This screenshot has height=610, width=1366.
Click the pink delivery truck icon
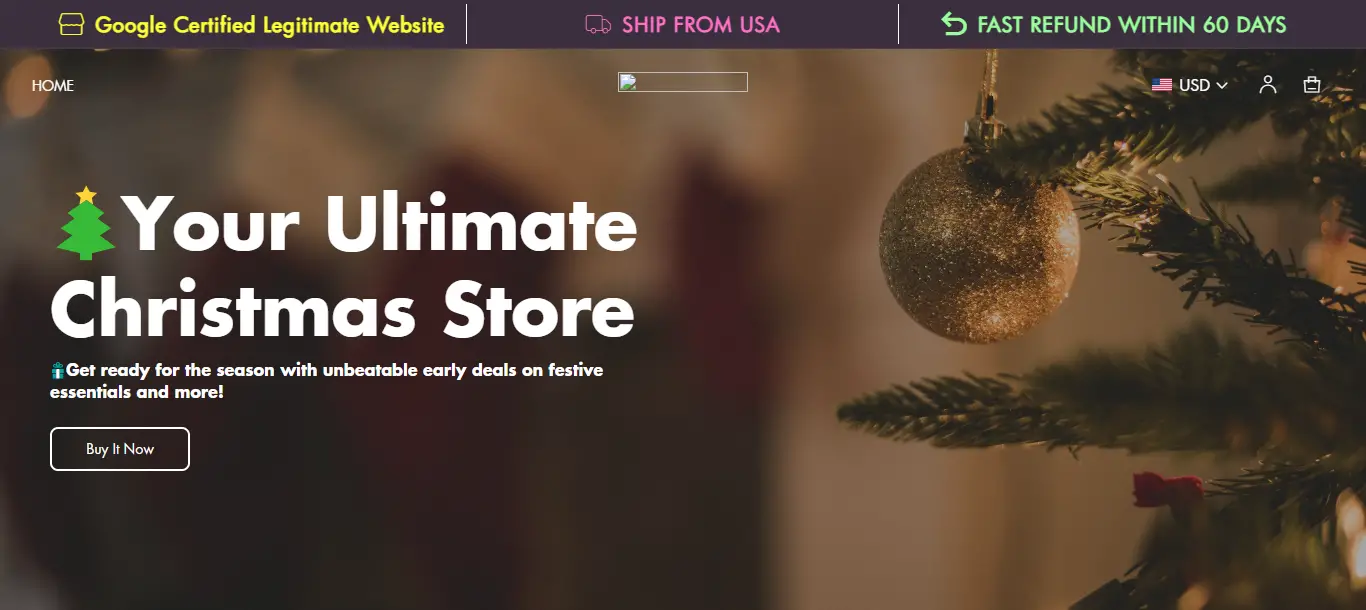pyautogui.click(x=598, y=24)
